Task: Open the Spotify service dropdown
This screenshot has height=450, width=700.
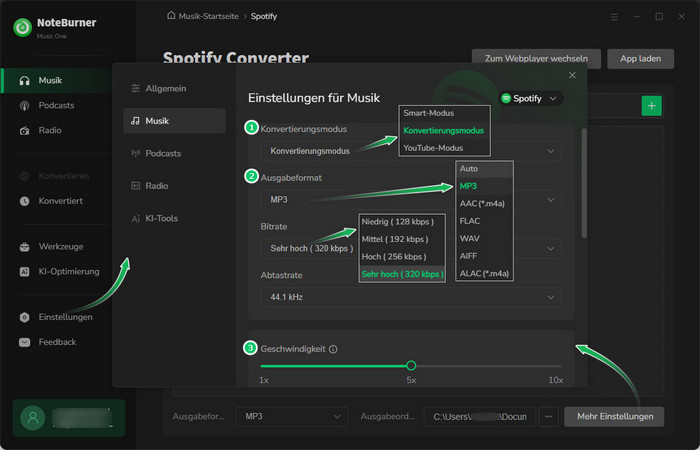Action: 530,99
